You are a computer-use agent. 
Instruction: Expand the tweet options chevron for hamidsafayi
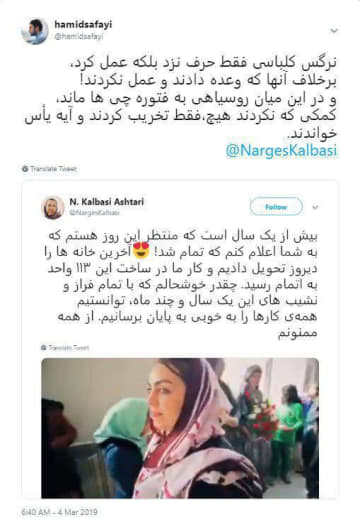pyautogui.click(x=334, y=31)
